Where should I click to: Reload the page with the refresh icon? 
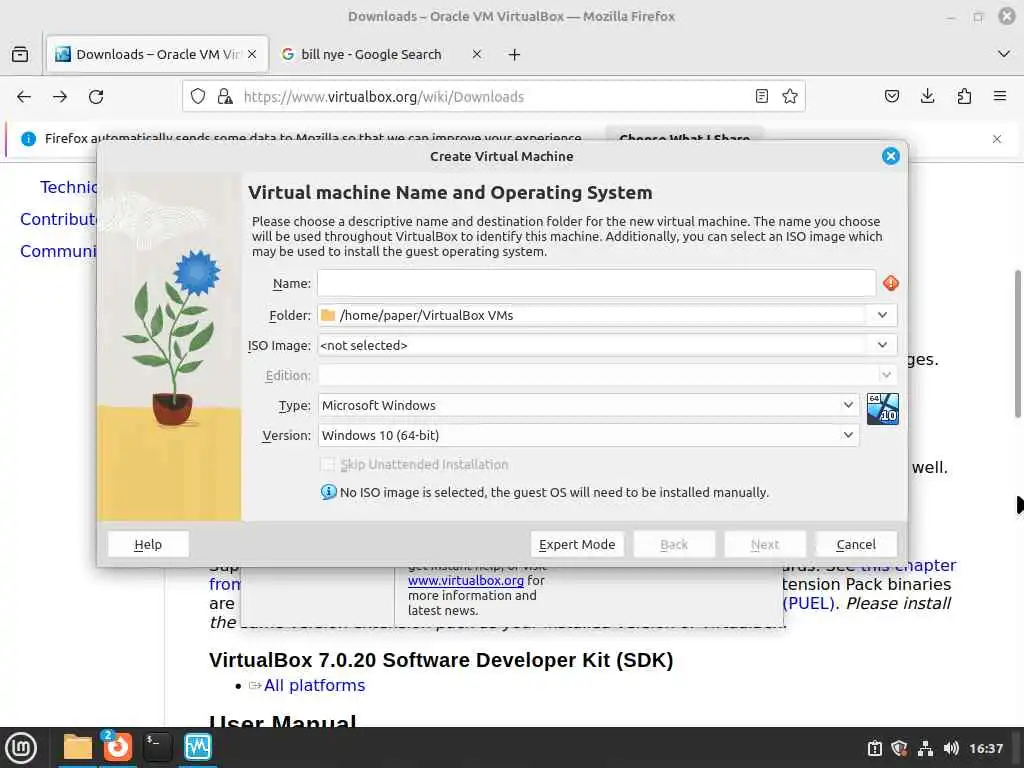[x=96, y=97]
